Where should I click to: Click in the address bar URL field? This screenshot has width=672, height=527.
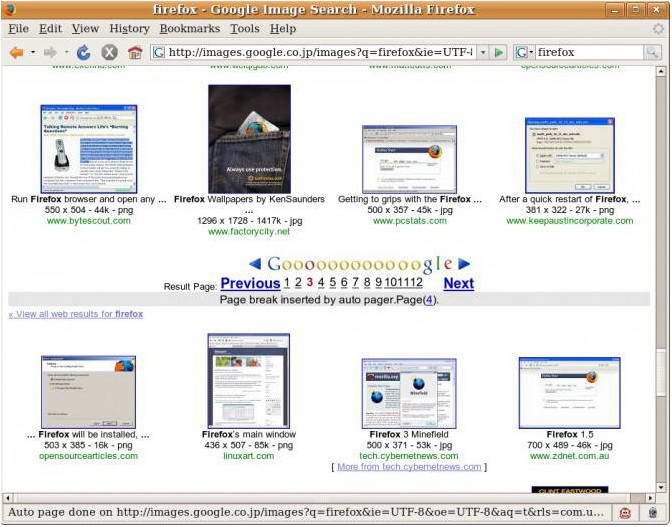tap(321, 52)
